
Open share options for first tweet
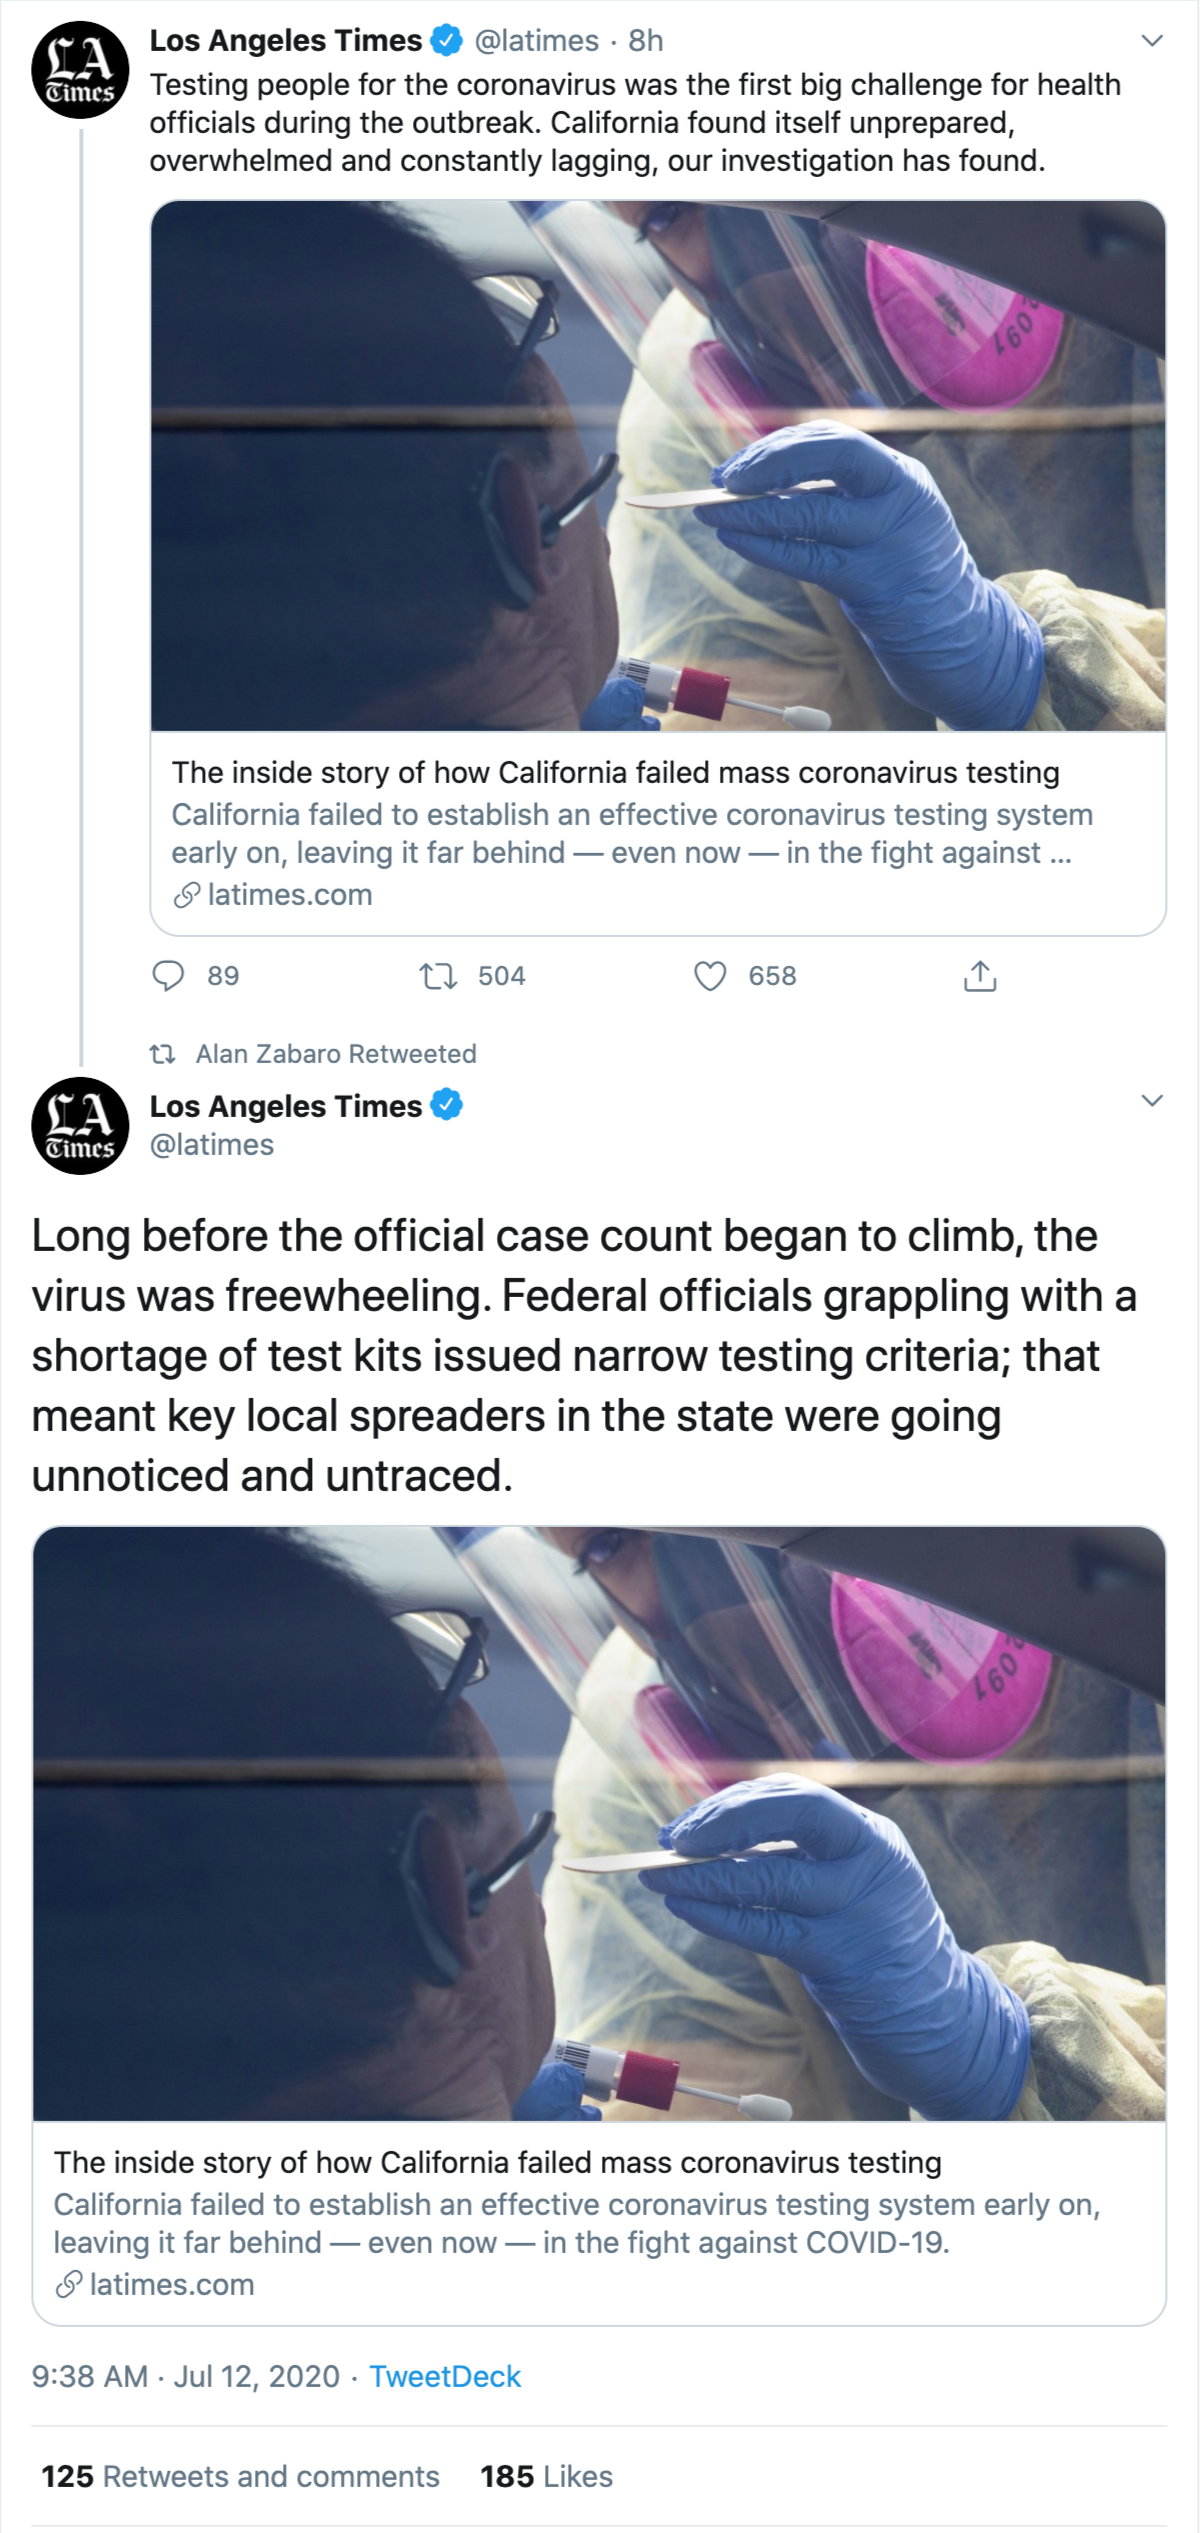point(980,975)
